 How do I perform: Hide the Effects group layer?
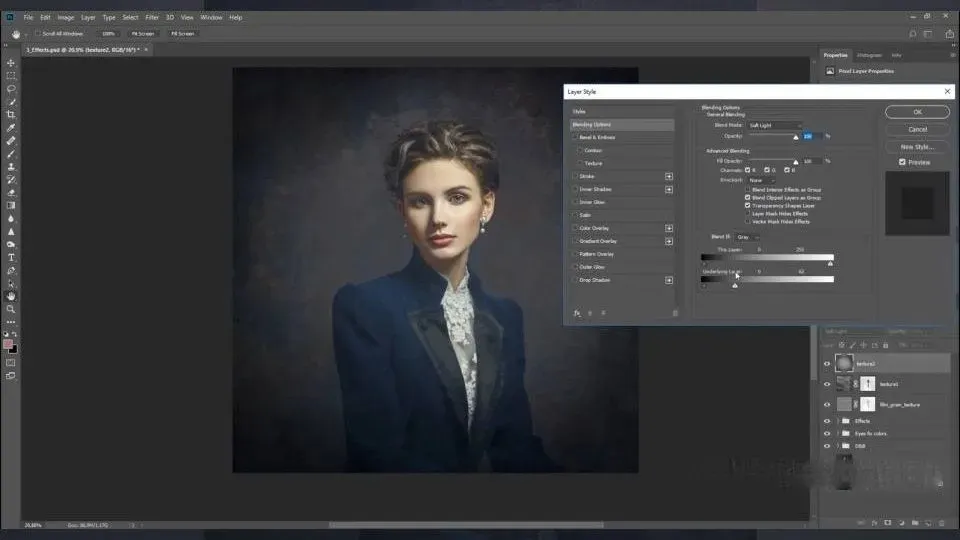[x=826, y=421]
